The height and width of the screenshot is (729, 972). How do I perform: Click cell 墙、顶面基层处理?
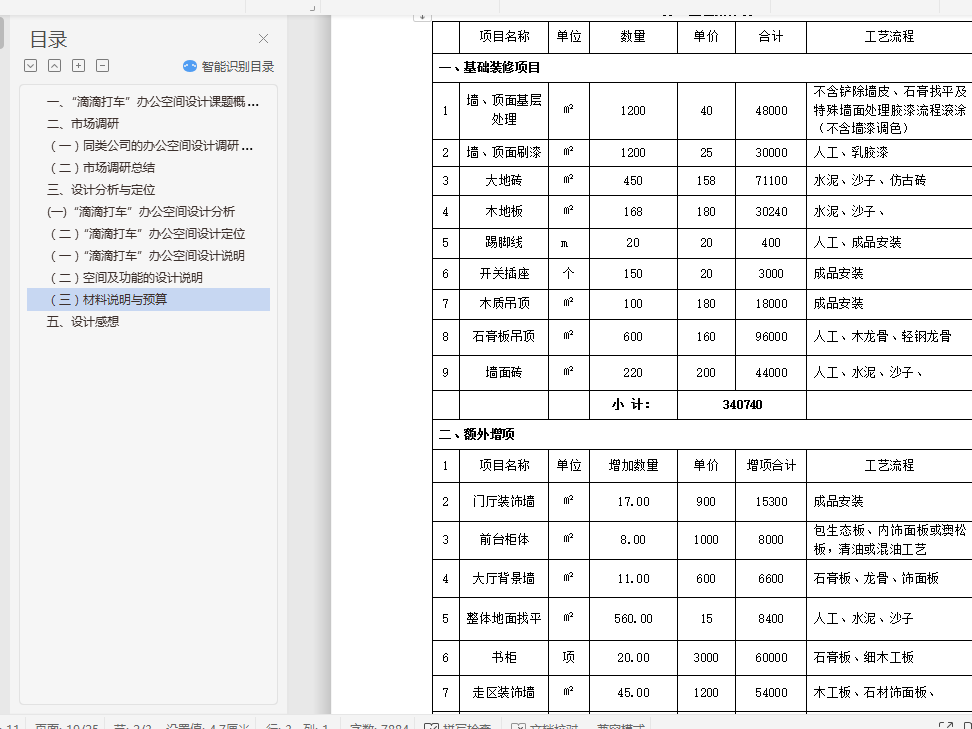click(x=504, y=110)
